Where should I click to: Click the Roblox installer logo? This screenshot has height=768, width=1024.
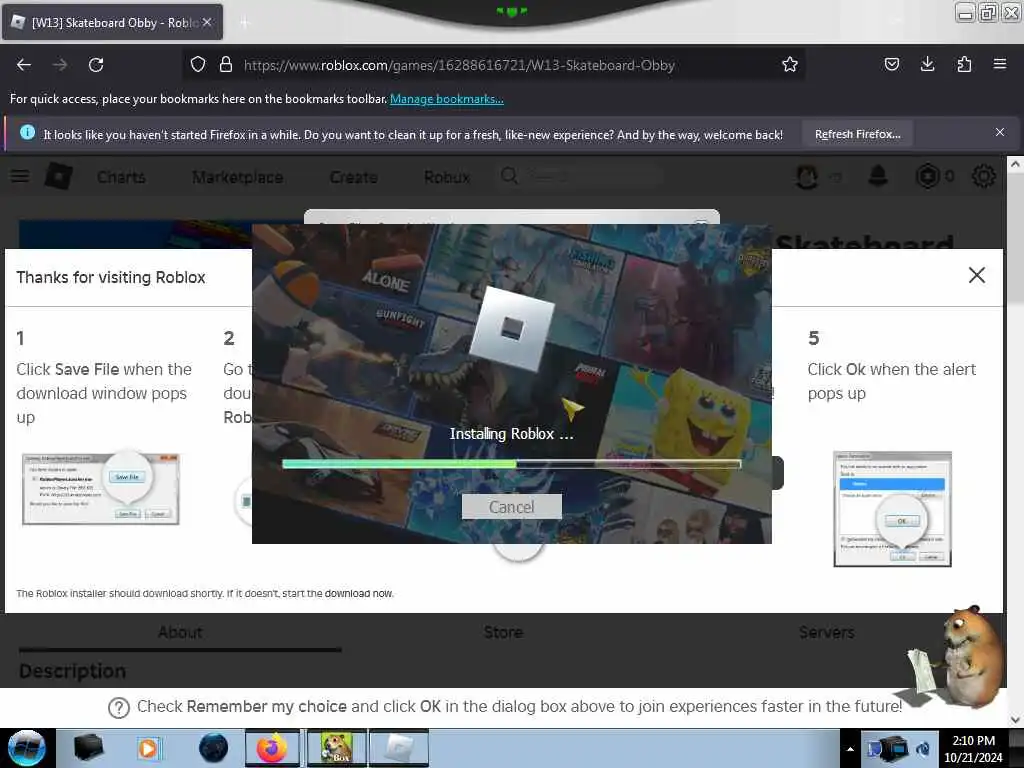511,328
